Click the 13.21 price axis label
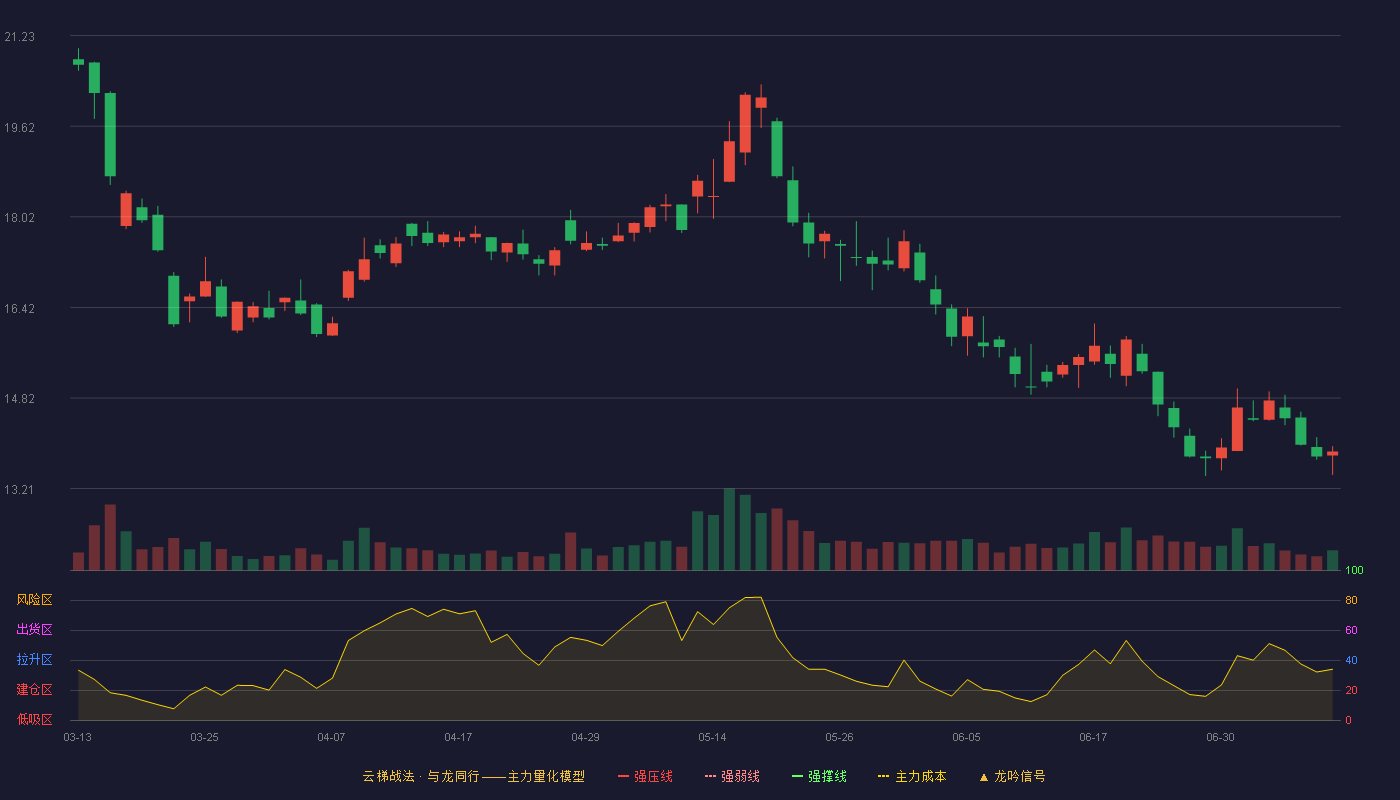Image resolution: width=1400 pixels, height=800 pixels. tap(19, 489)
